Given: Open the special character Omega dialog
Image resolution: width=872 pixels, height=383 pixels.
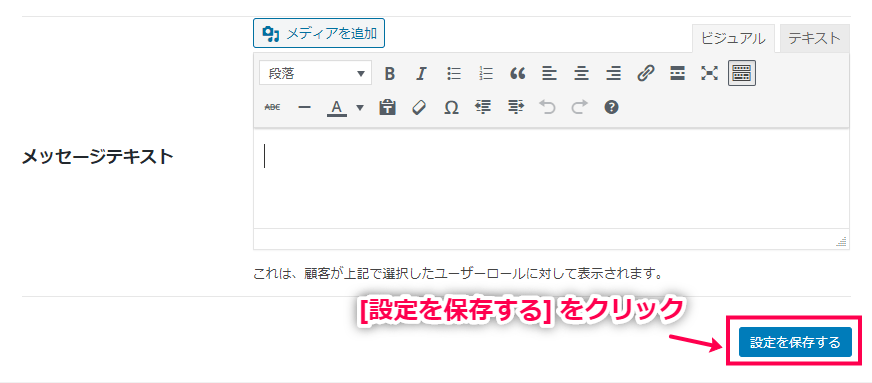Looking at the screenshot, I should pos(451,107).
